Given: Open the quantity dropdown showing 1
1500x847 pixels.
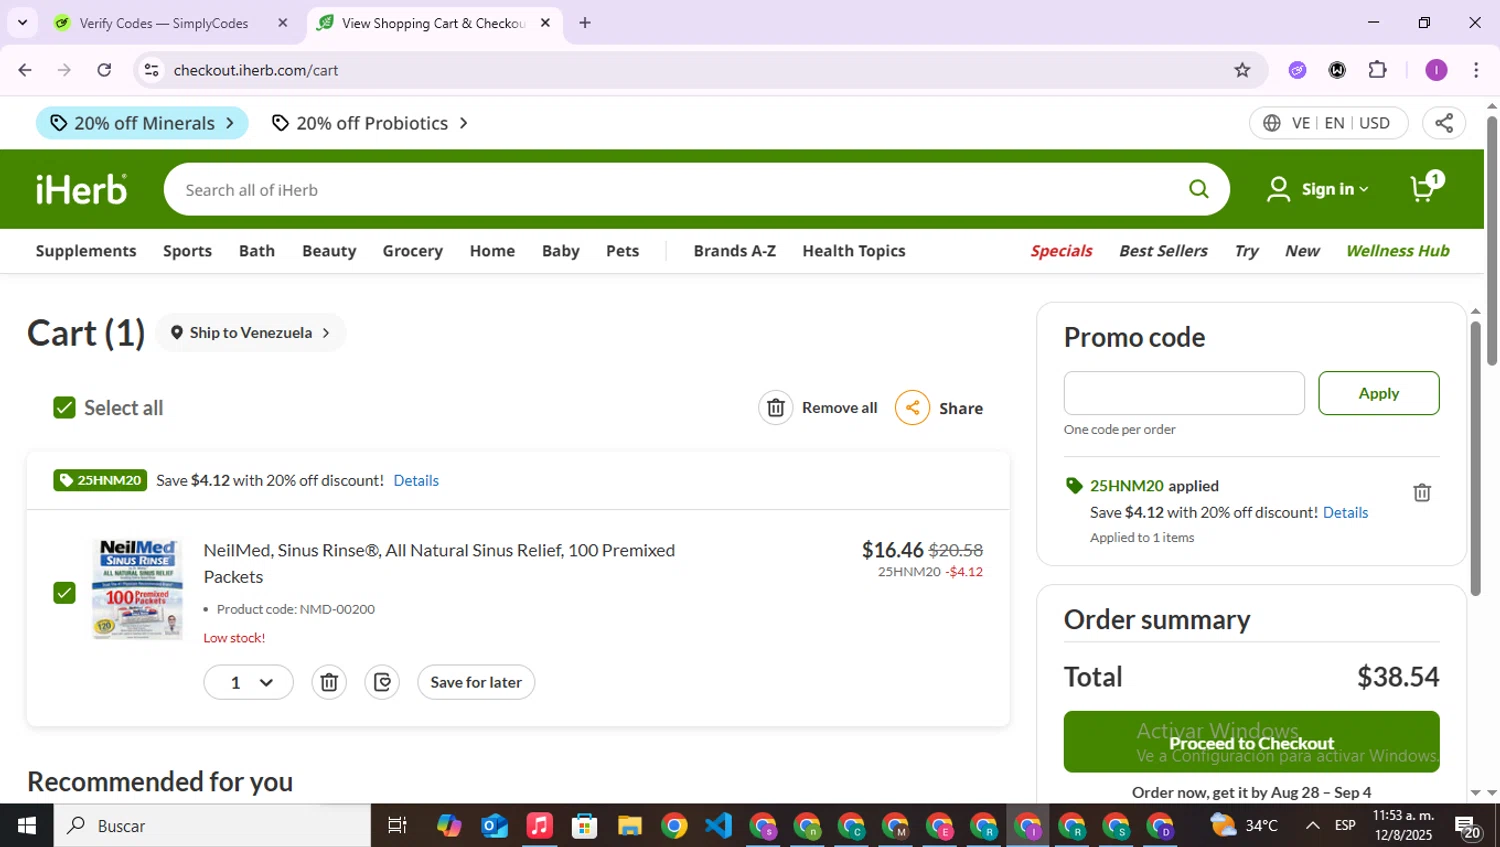Looking at the screenshot, I should tap(248, 682).
